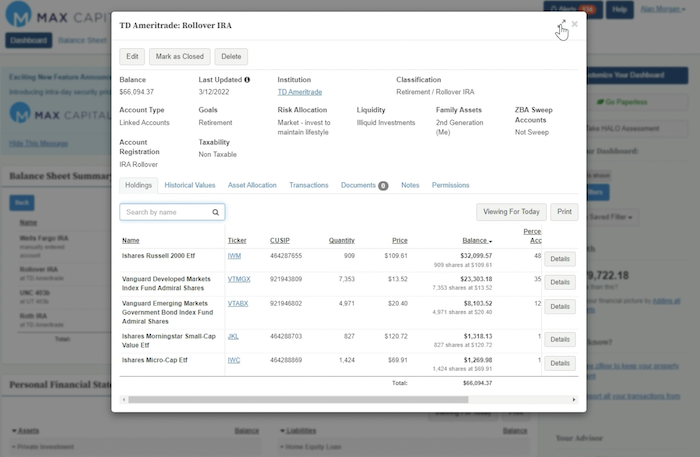Click the horizontal scrollbar left arrow
The width and height of the screenshot is (700, 457).
(x=124, y=399)
